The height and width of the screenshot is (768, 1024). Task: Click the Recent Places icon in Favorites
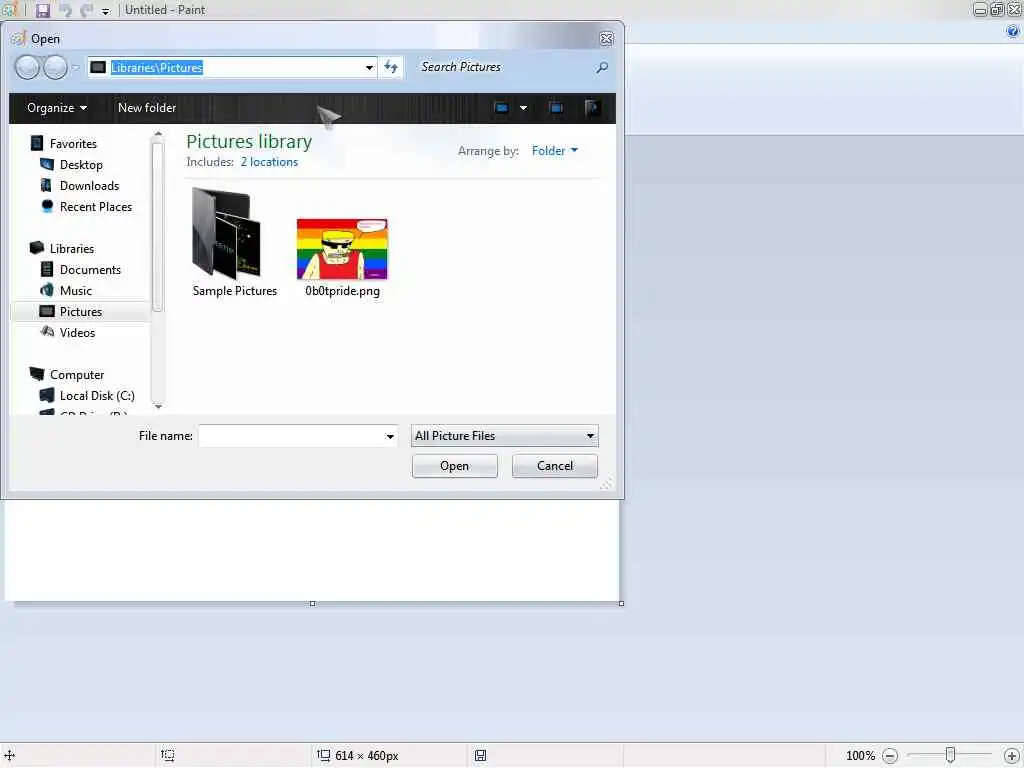46,206
